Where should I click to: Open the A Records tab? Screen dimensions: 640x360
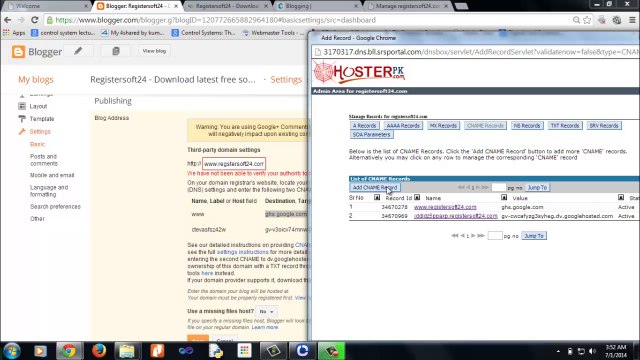click(x=364, y=126)
